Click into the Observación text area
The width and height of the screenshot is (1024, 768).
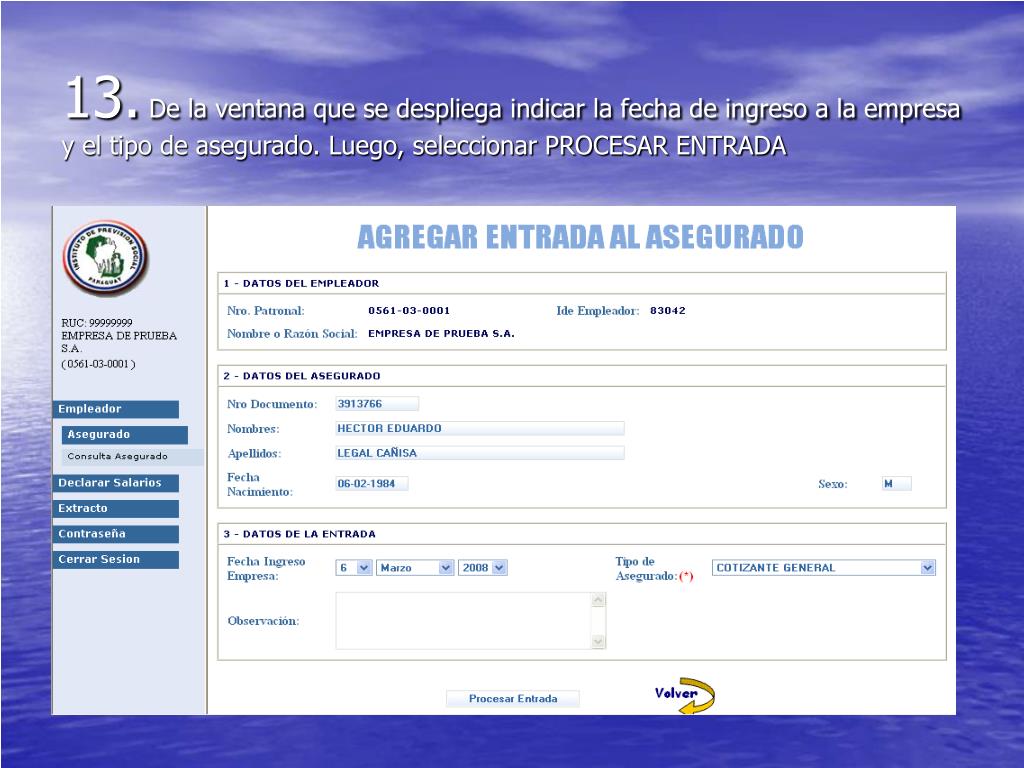click(464, 620)
